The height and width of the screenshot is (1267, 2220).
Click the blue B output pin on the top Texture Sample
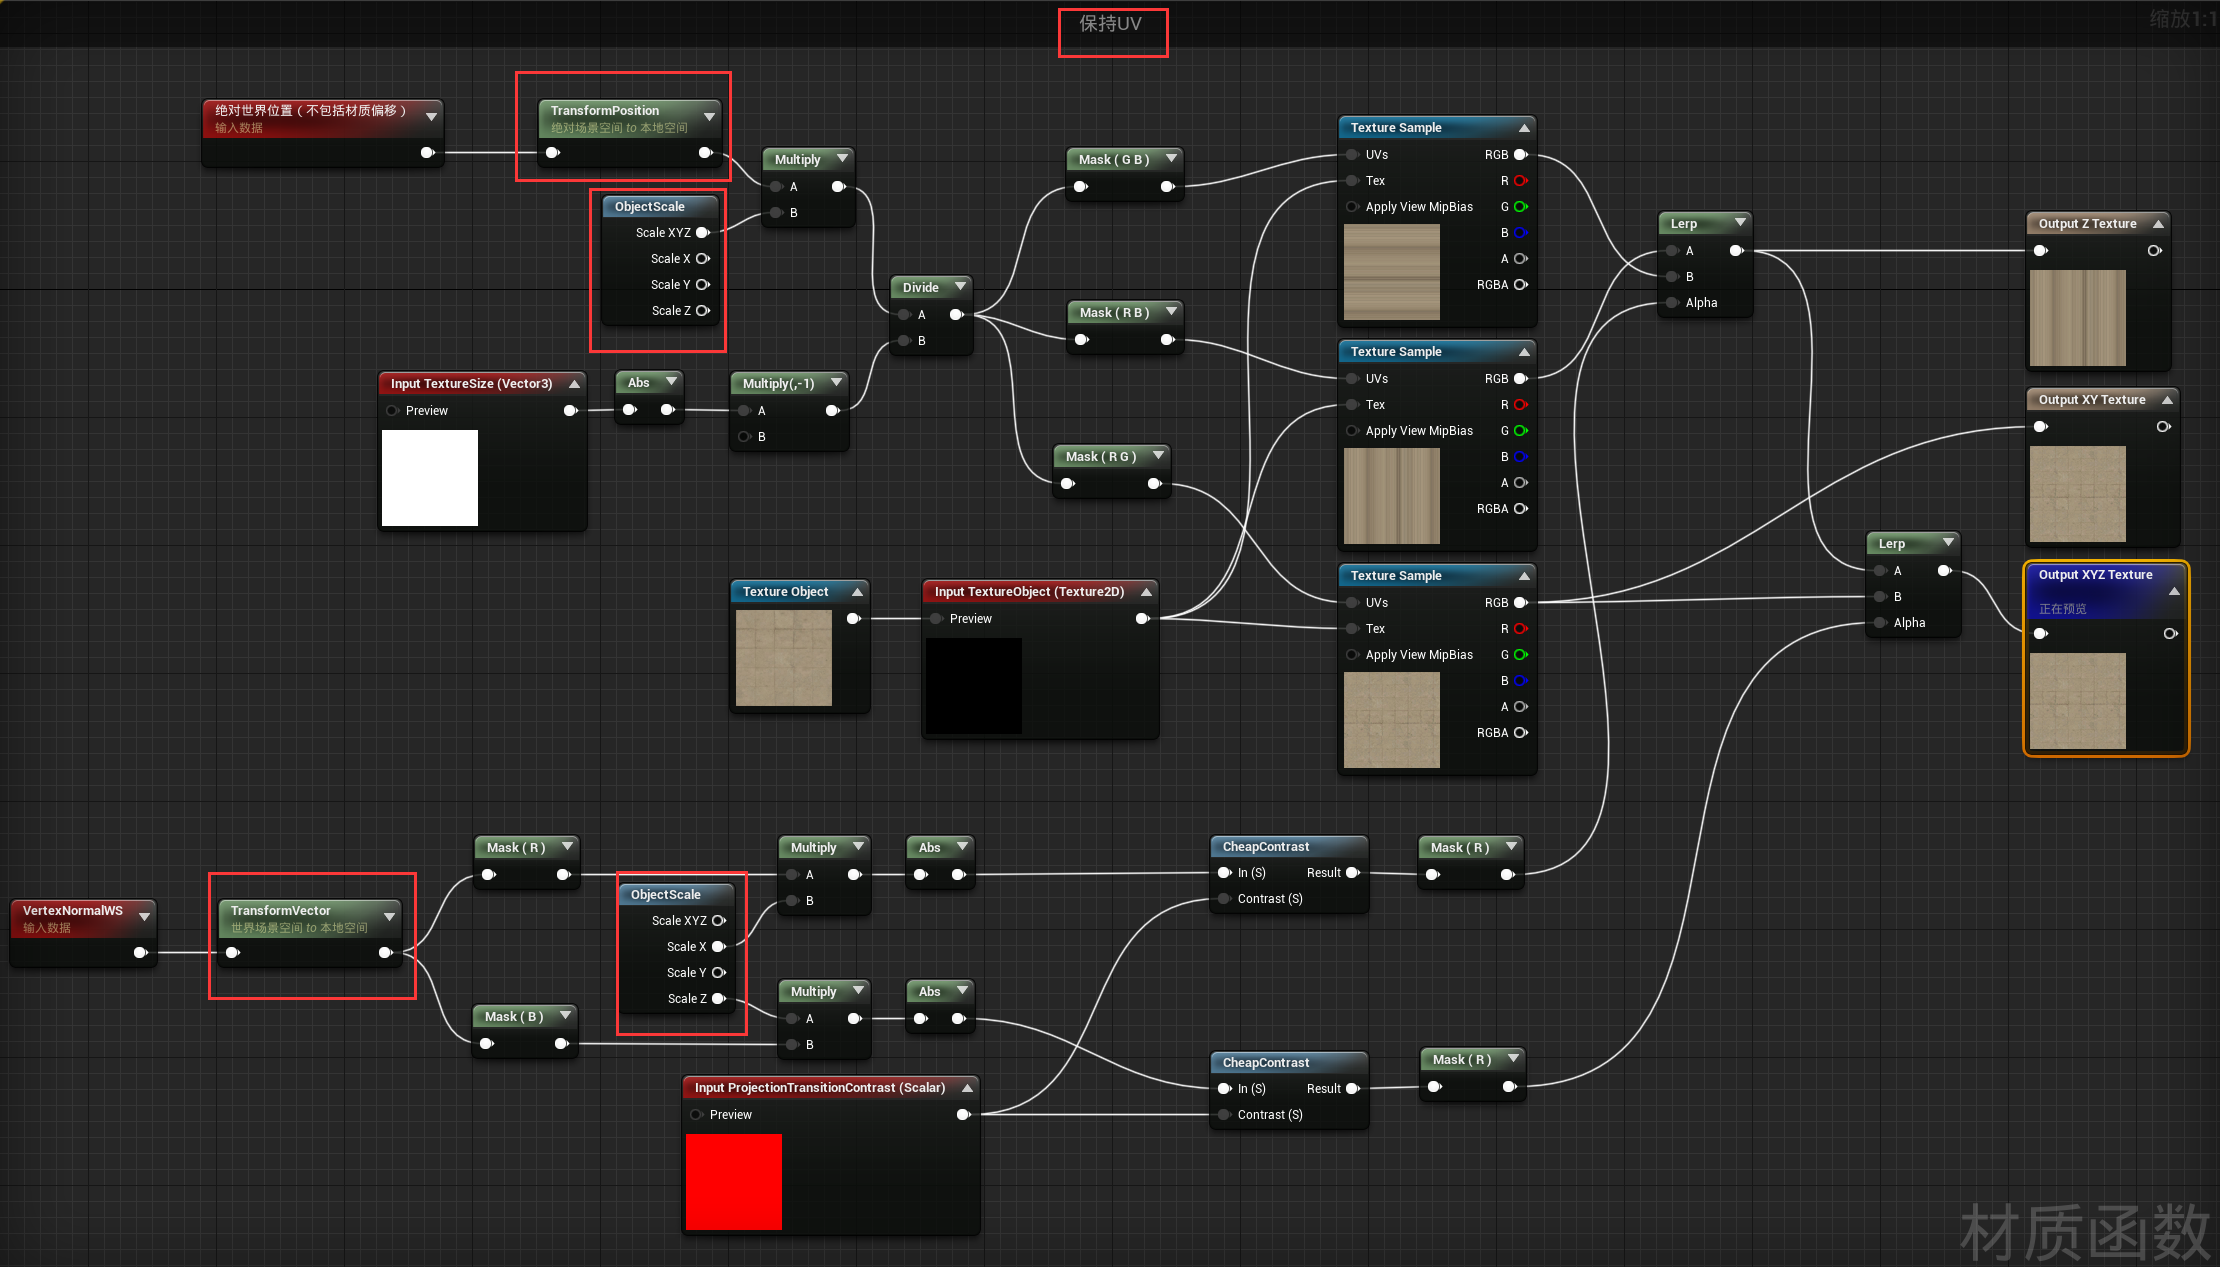(x=1521, y=233)
